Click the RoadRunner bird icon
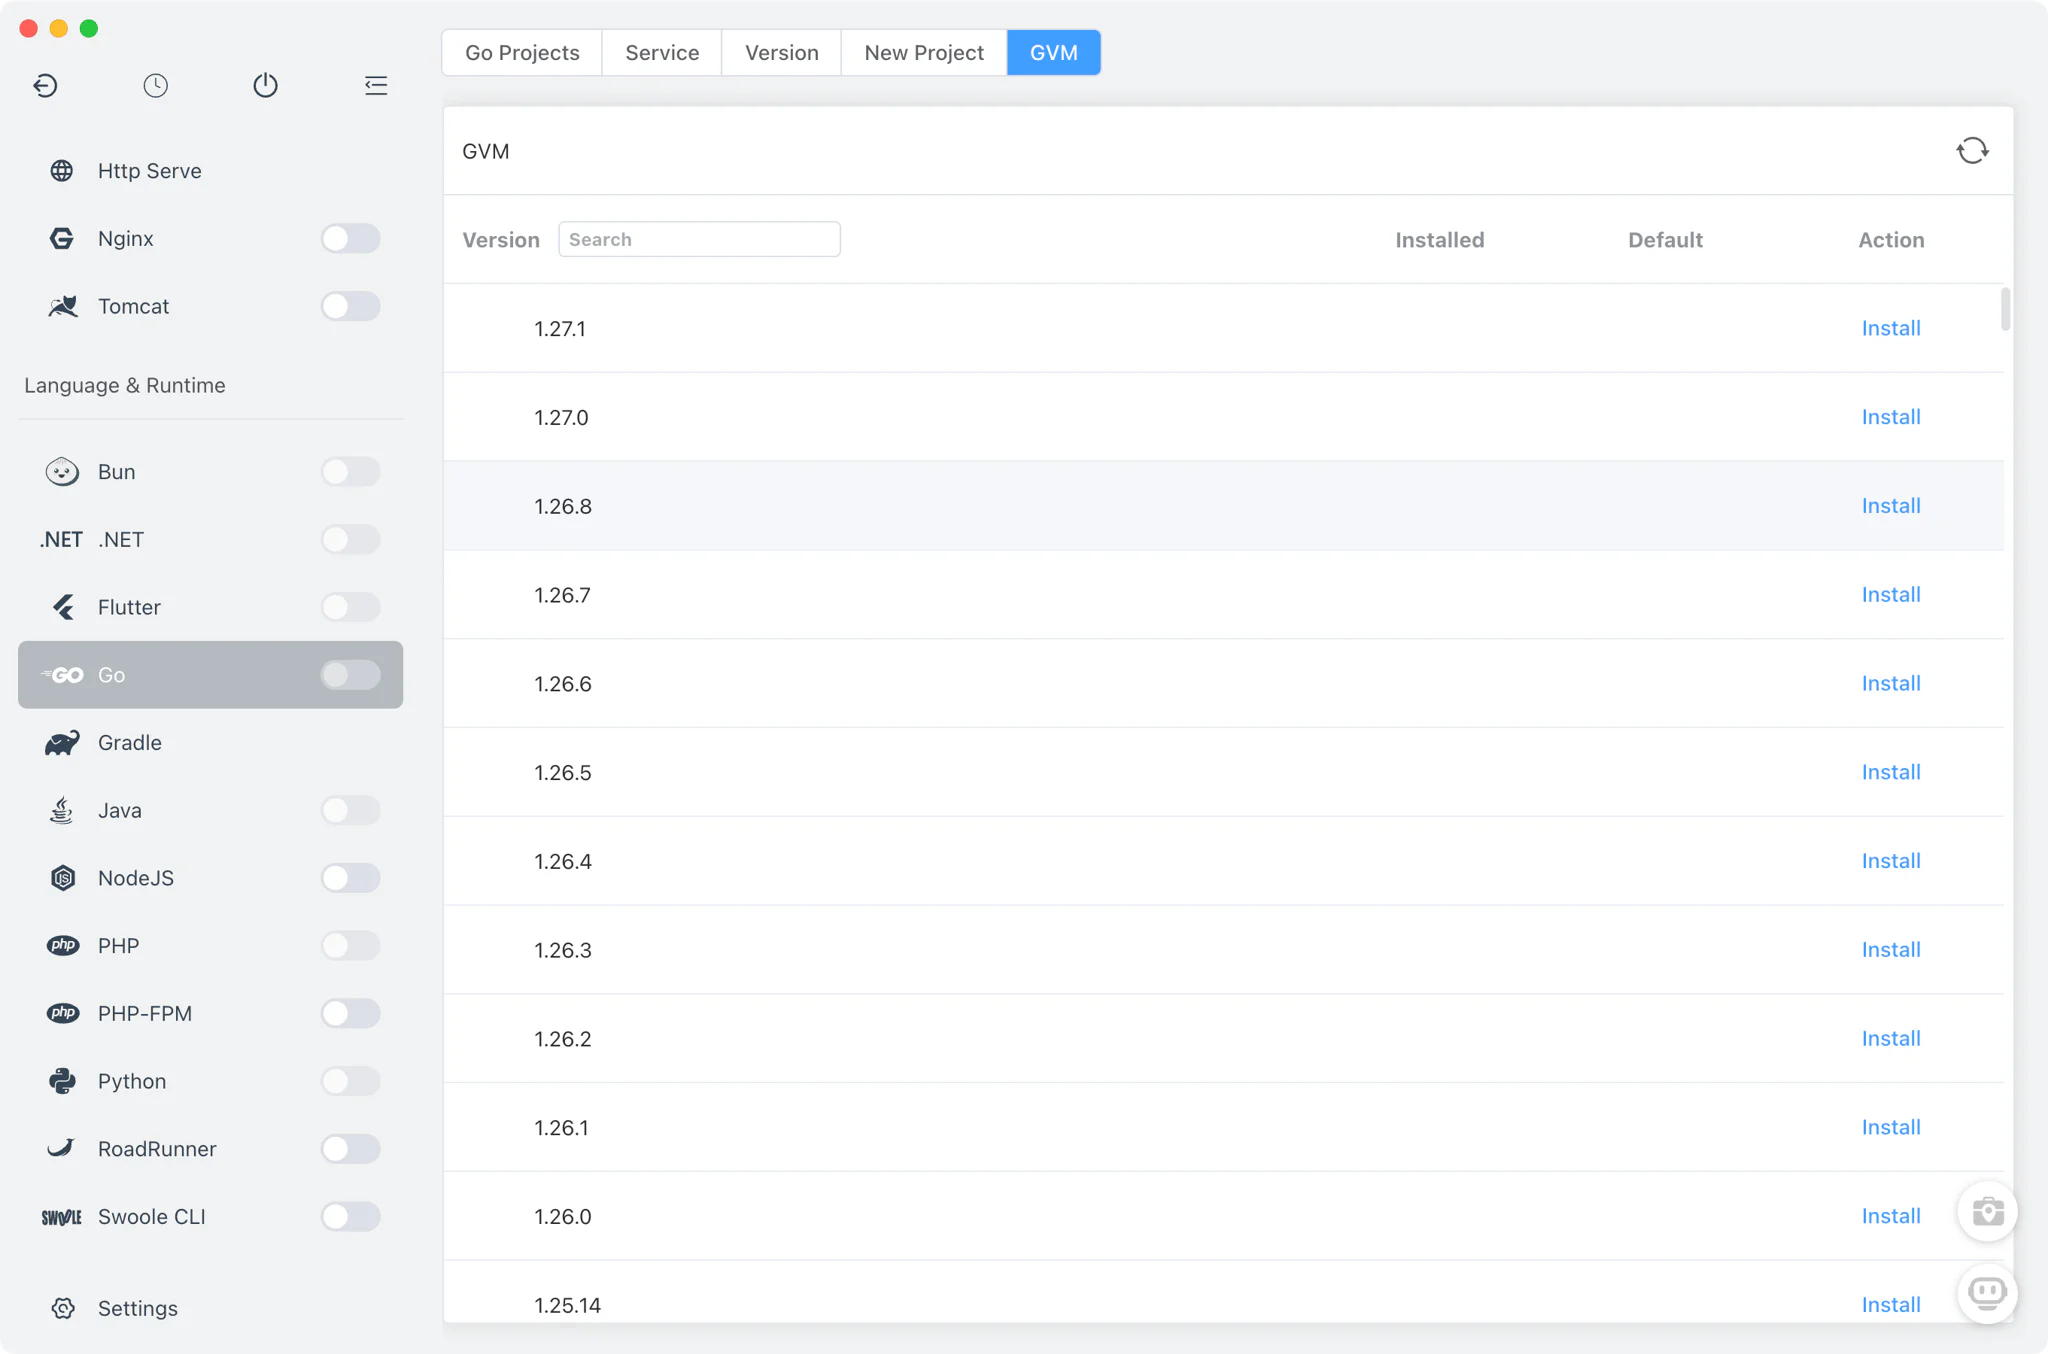The width and height of the screenshot is (2048, 1354). (62, 1148)
